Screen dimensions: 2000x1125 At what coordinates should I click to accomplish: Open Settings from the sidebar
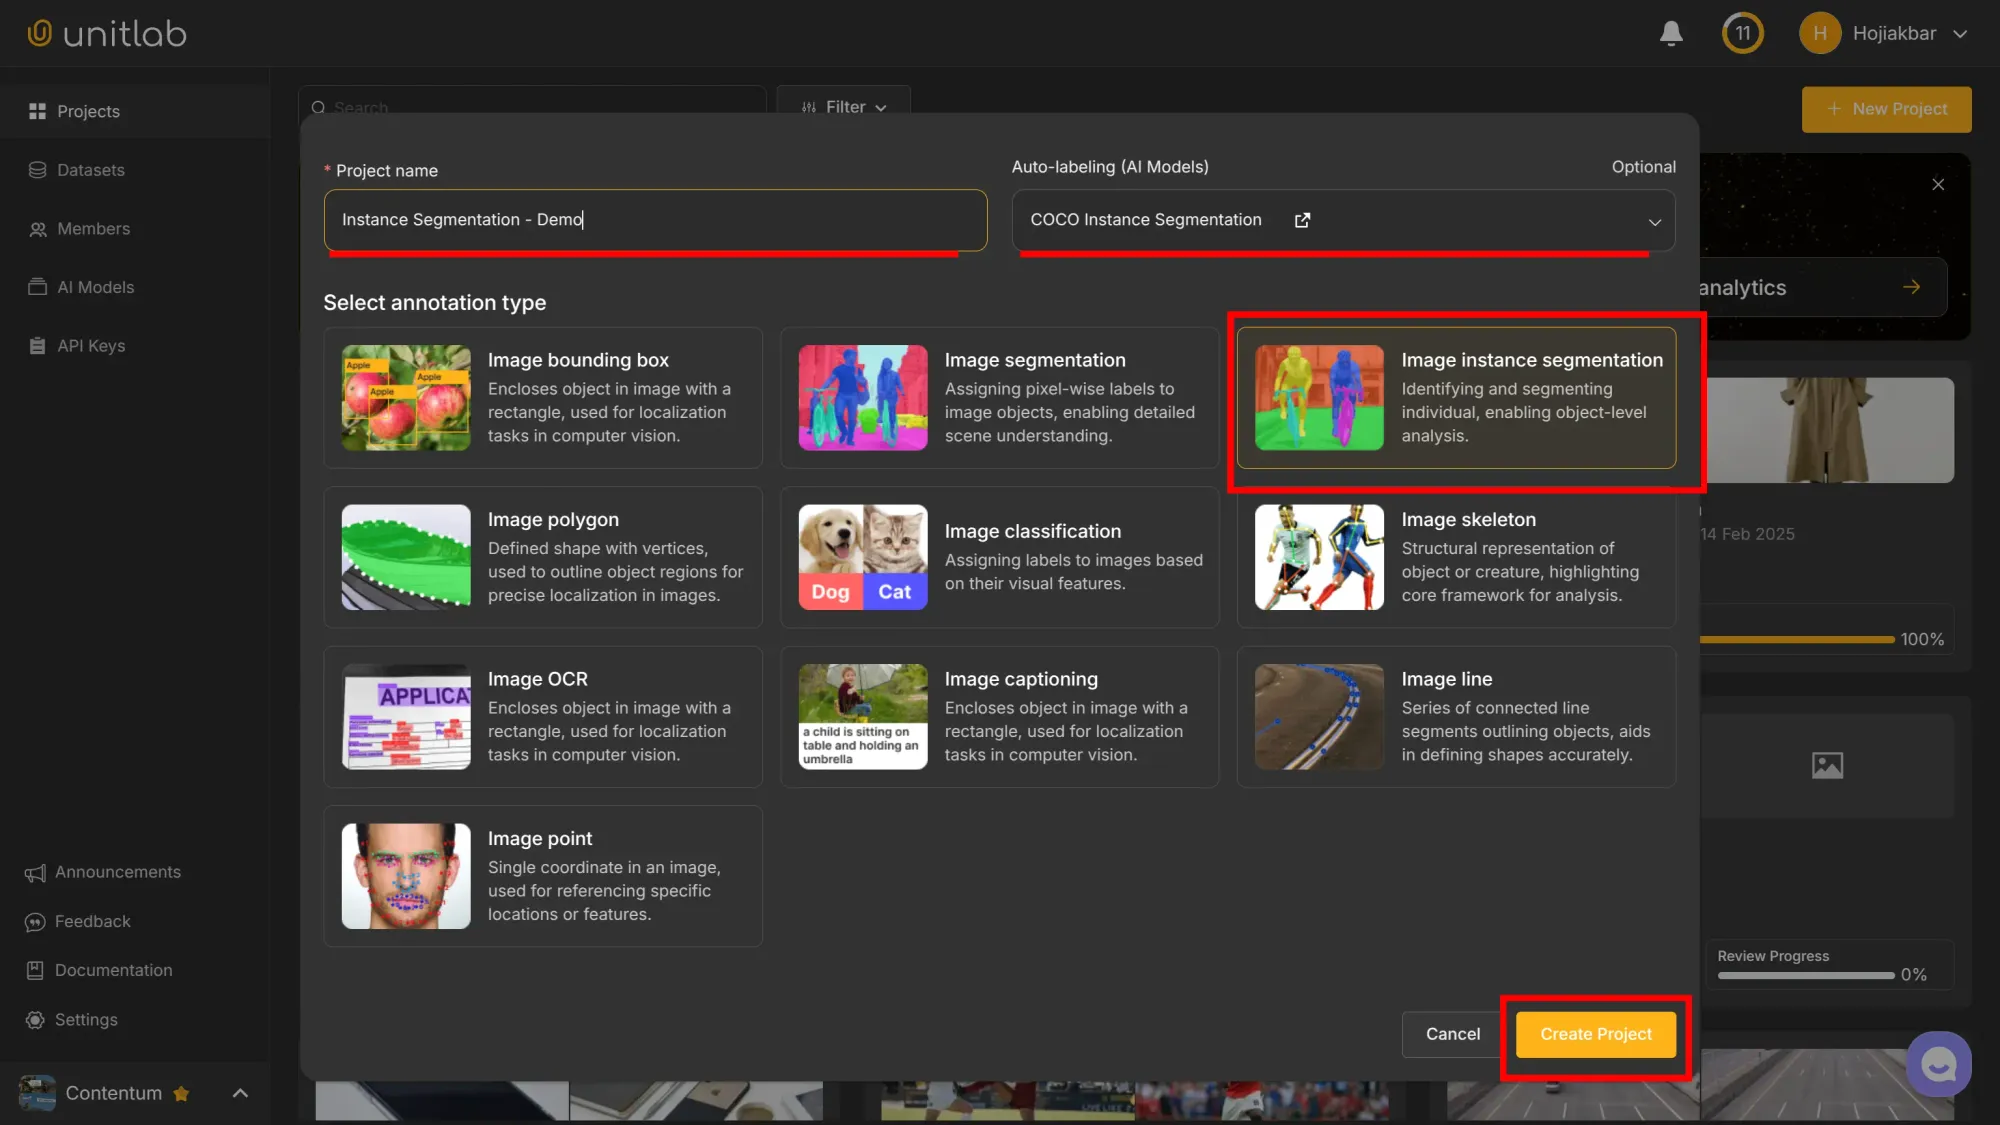pyautogui.click(x=85, y=1019)
